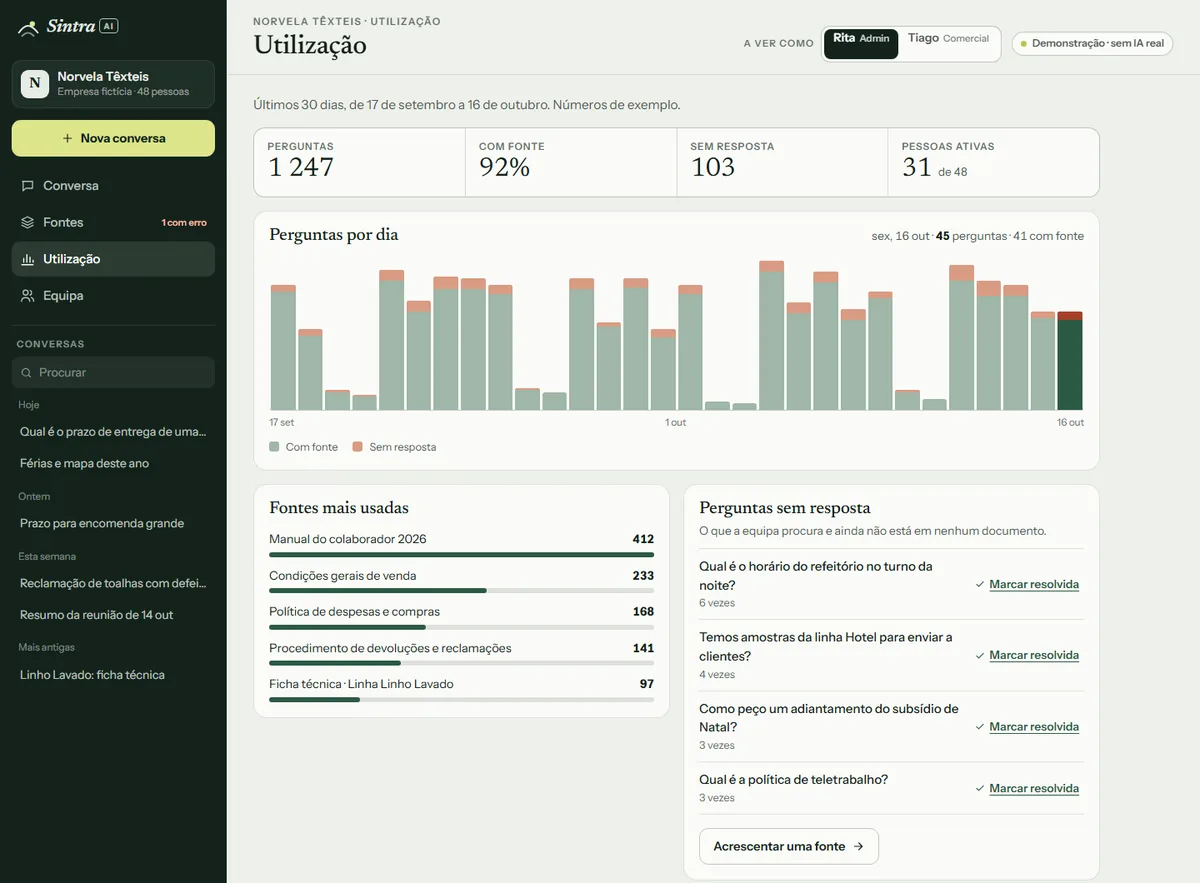Click the progress bar under Manual do colaborador 2026

point(461,554)
